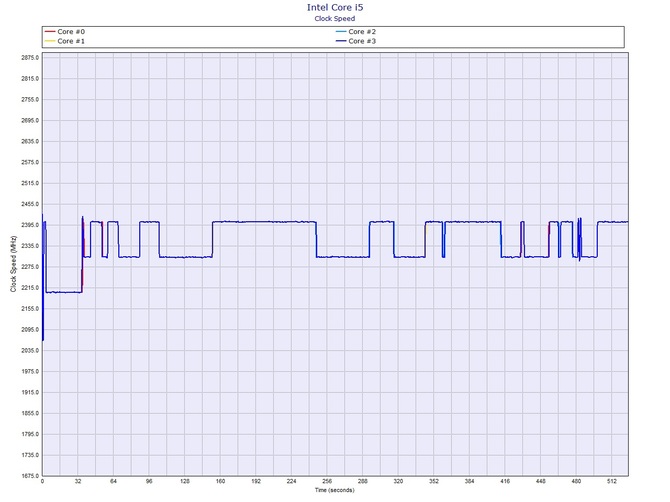Click the 480 x-axis tick label

click(576, 481)
